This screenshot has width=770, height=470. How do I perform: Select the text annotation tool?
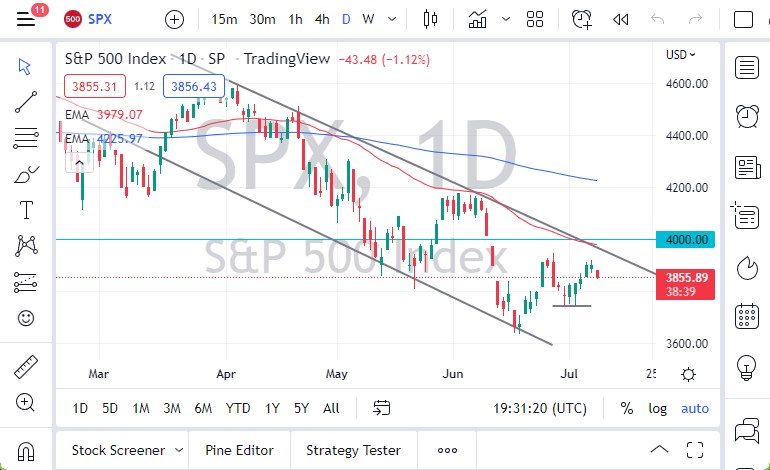click(26, 210)
